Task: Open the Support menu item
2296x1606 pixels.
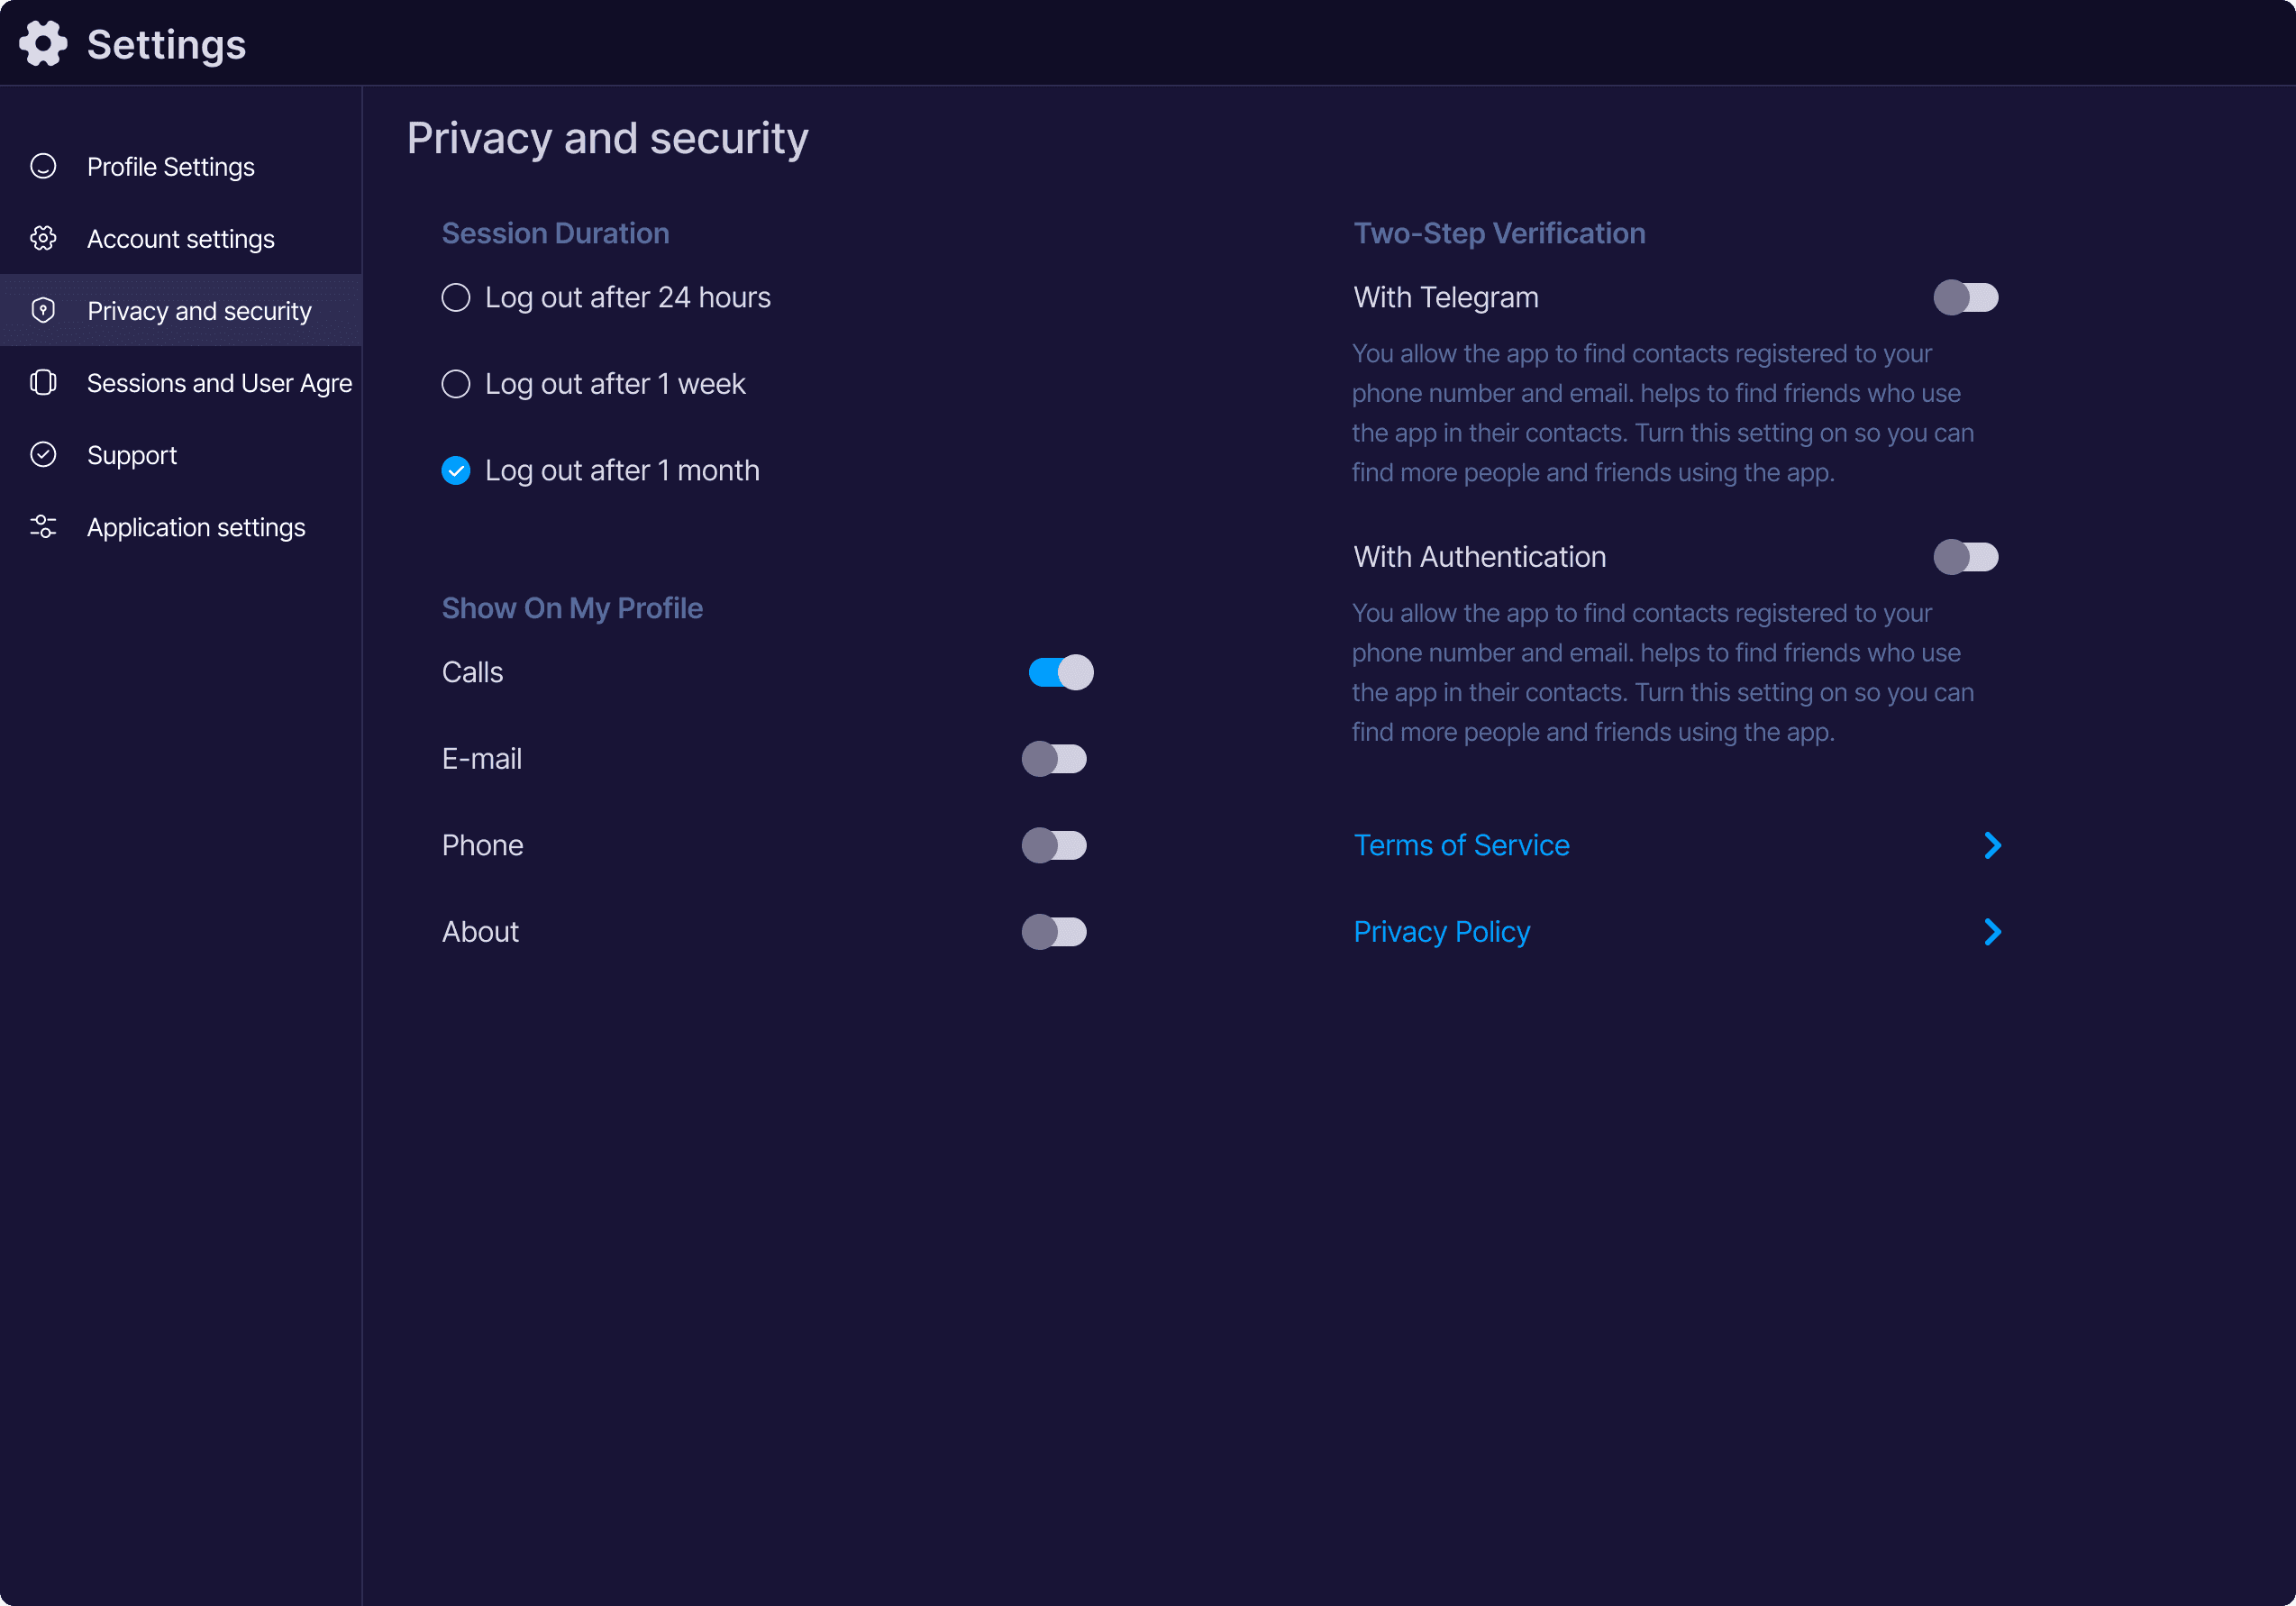Action: [132, 455]
